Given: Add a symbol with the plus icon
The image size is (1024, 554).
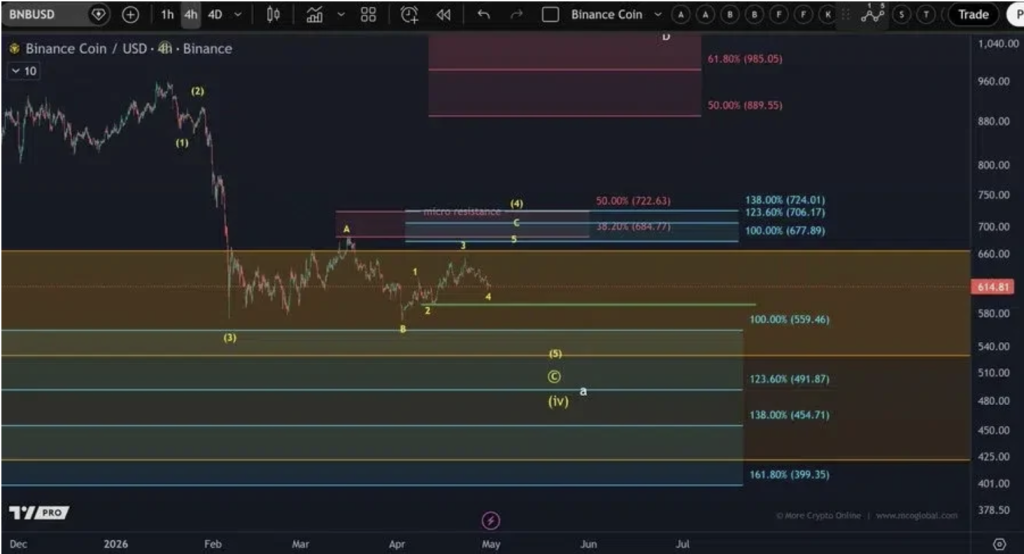Looking at the screenshot, I should 131,14.
